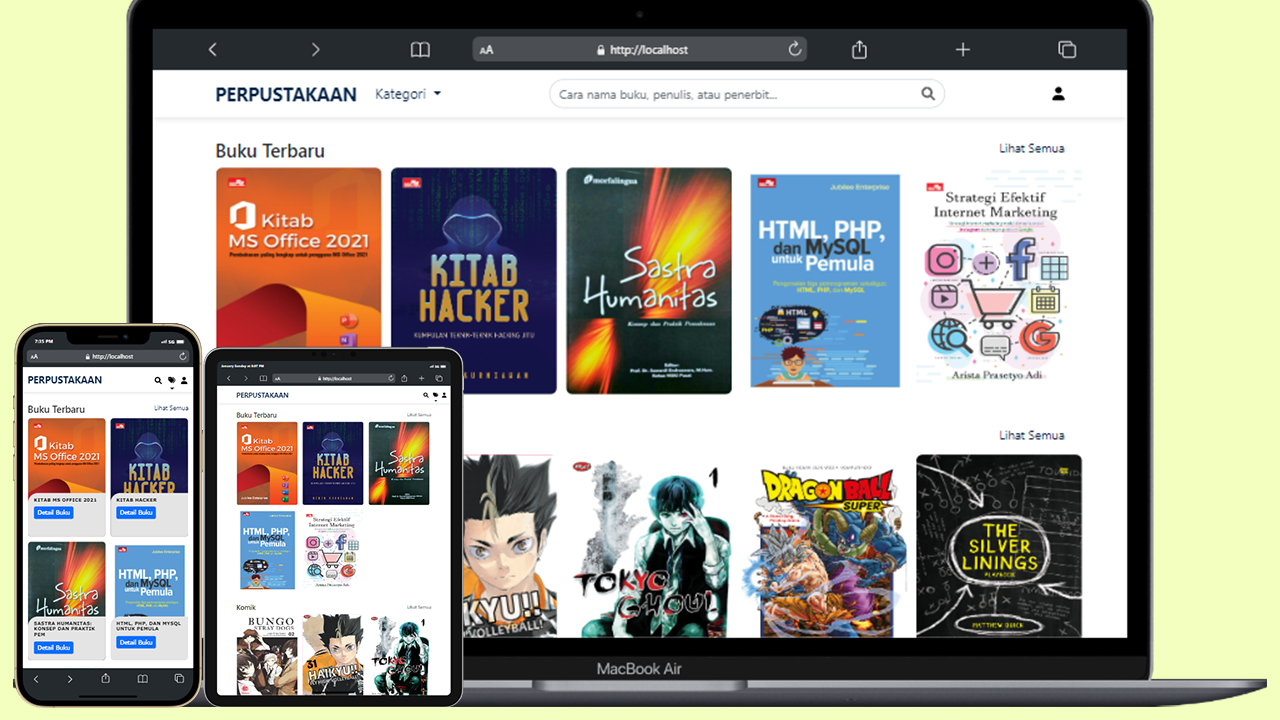The width and height of the screenshot is (1280, 720).
Task: Tap PERPUSTAKAAN logo on phone site
Action: pos(65,380)
